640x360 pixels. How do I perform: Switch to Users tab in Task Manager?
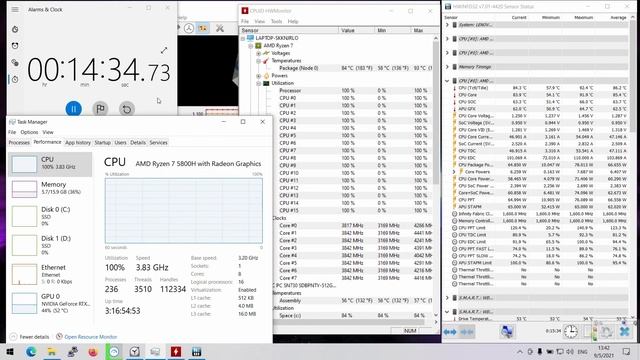[x=120, y=142]
